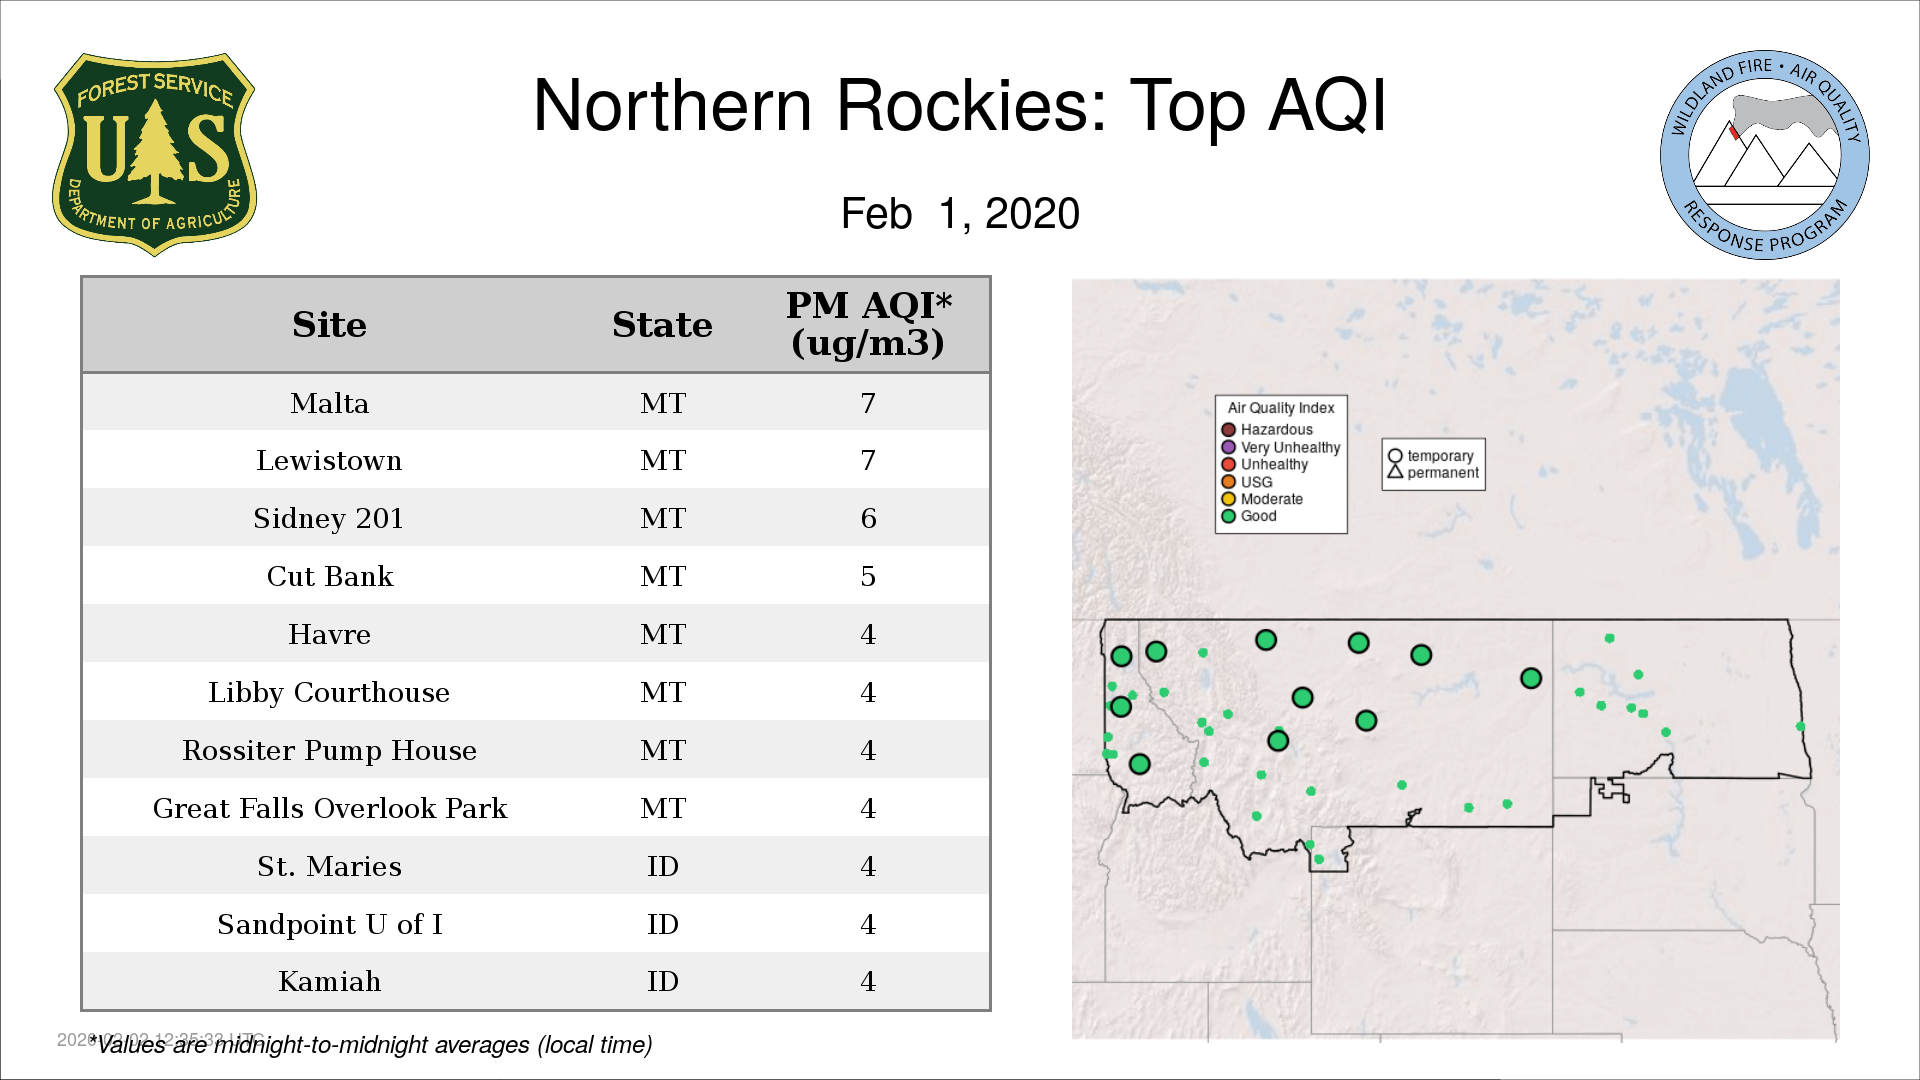Click the AQI value 7 in Malta row

(x=868, y=403)
